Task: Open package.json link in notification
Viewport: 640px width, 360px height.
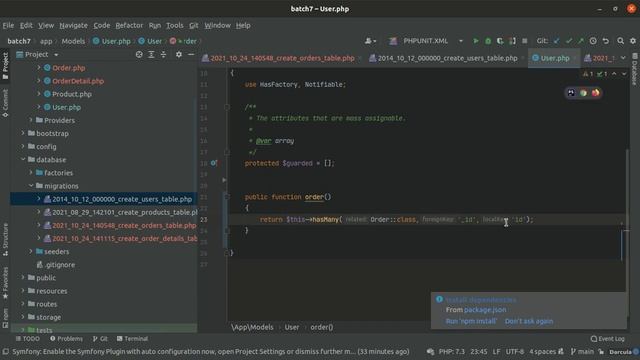Action: pos(485,310)
